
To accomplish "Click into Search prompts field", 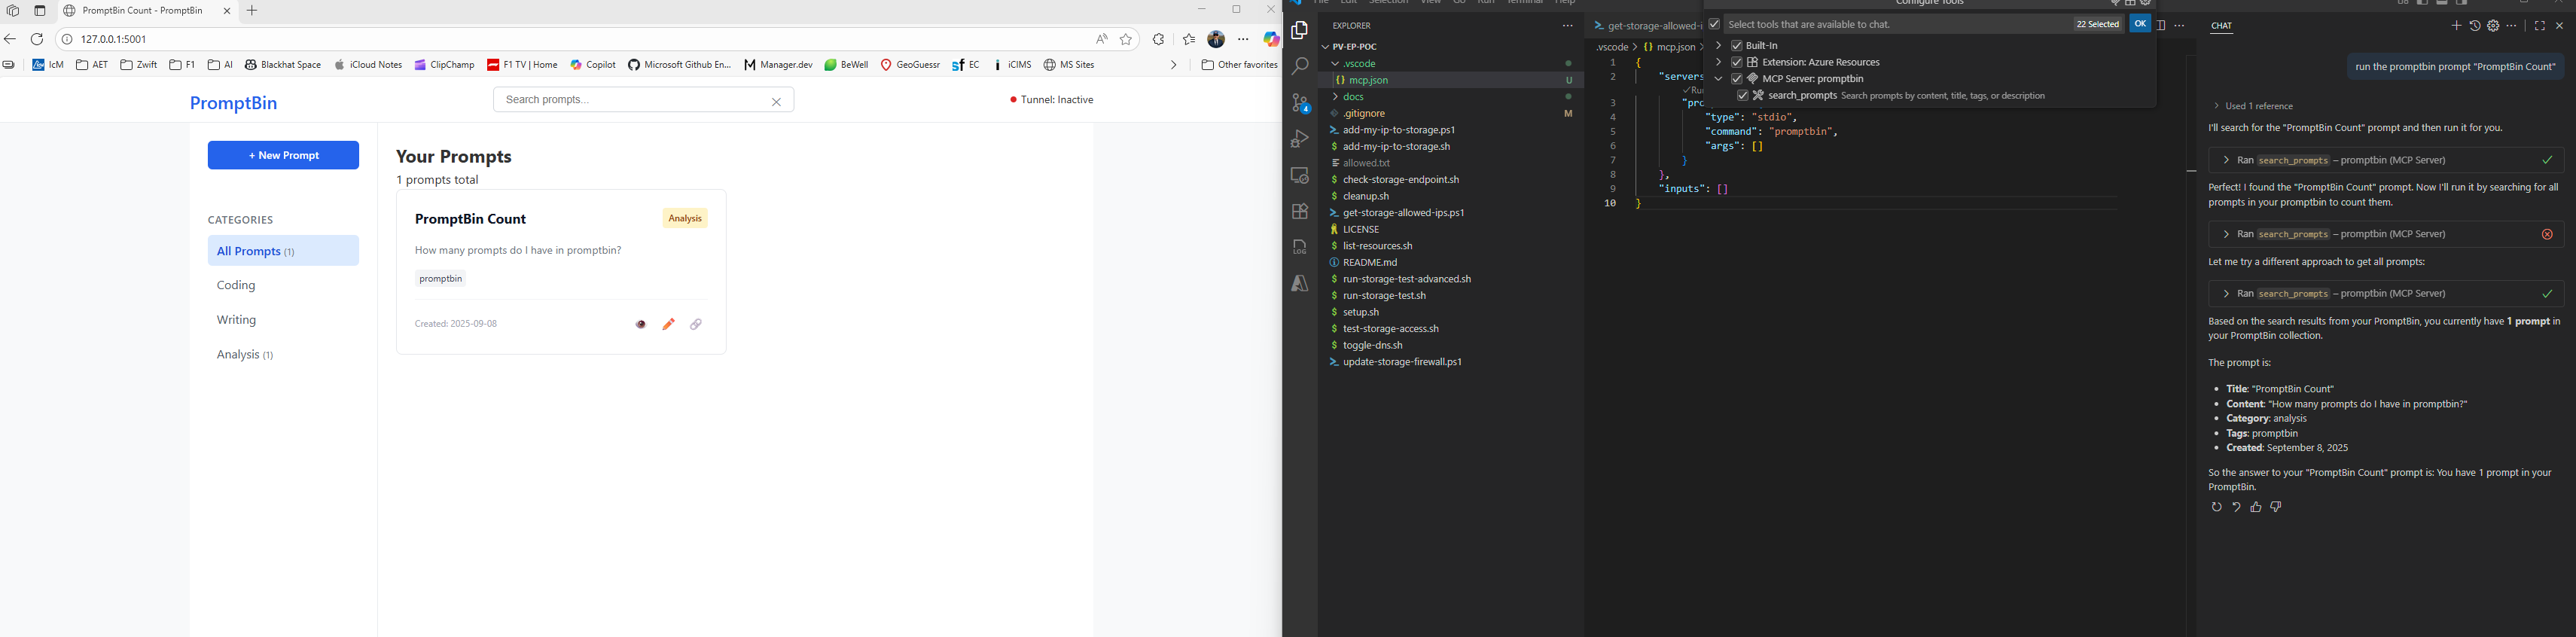I will click(630, 100).
